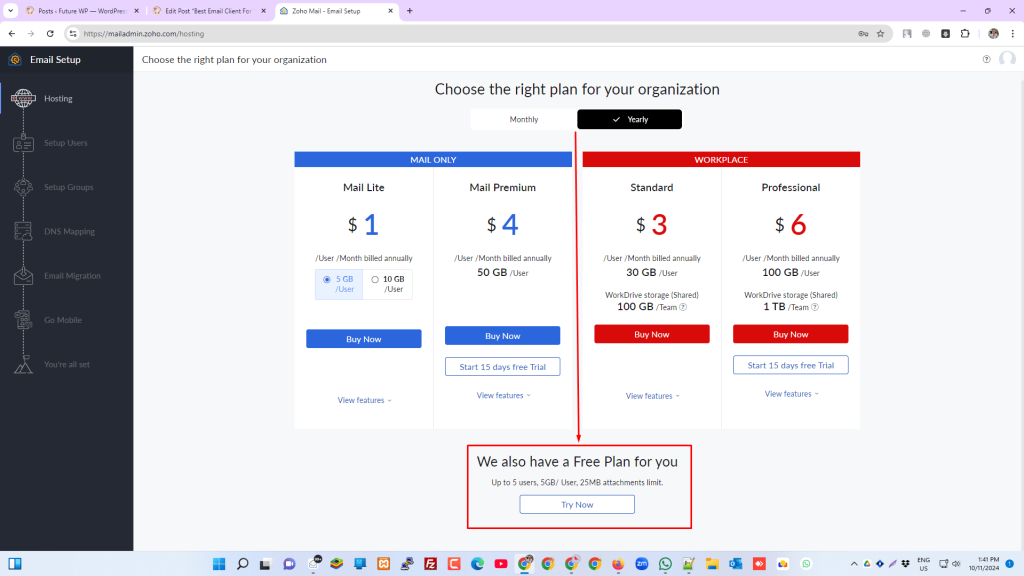Click the You're all set step icon
Viewport: 1024px width, 576px height.
tap(23, 364)
